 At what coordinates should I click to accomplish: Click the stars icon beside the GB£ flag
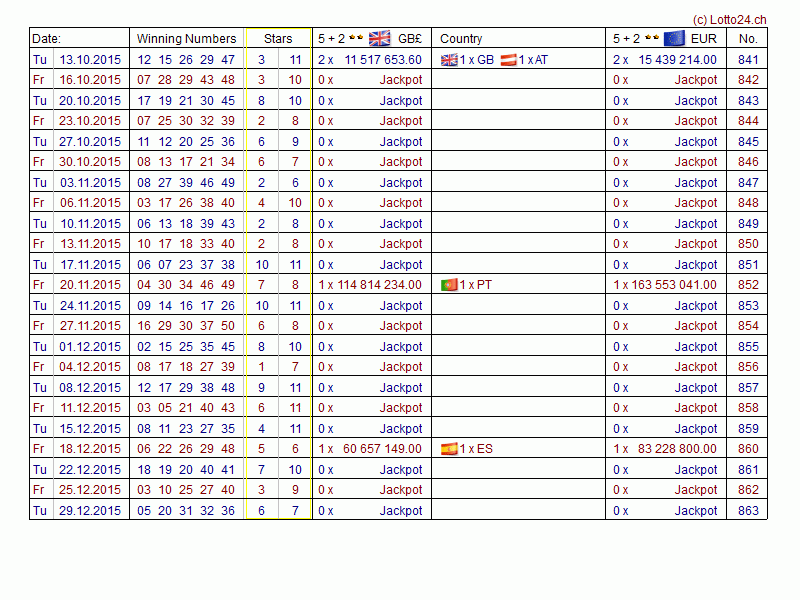(356, 39)
